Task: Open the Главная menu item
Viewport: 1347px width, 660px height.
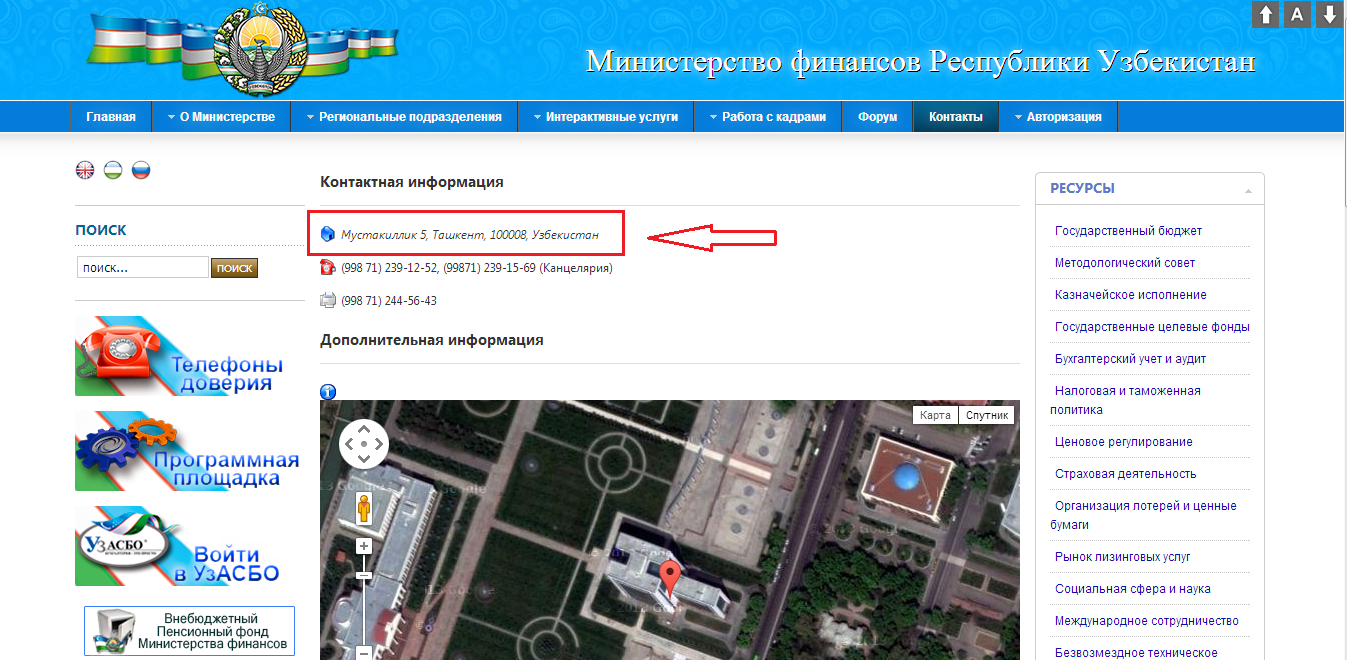Action: [111, 117]
